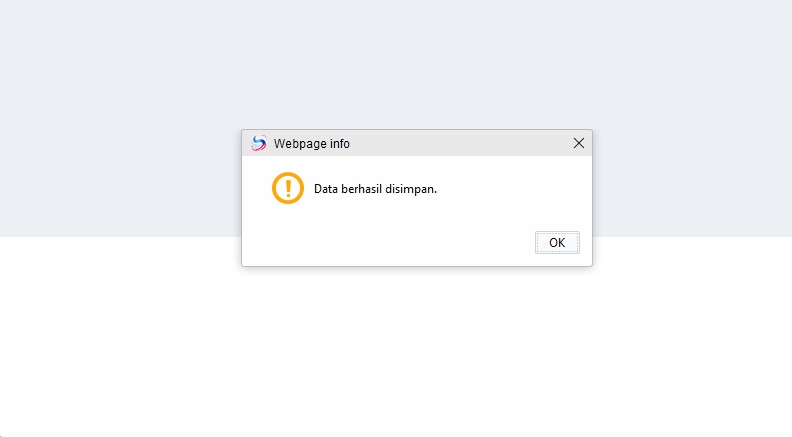
Task: Click the OK button in the dialog
Action: pos(557,242)
